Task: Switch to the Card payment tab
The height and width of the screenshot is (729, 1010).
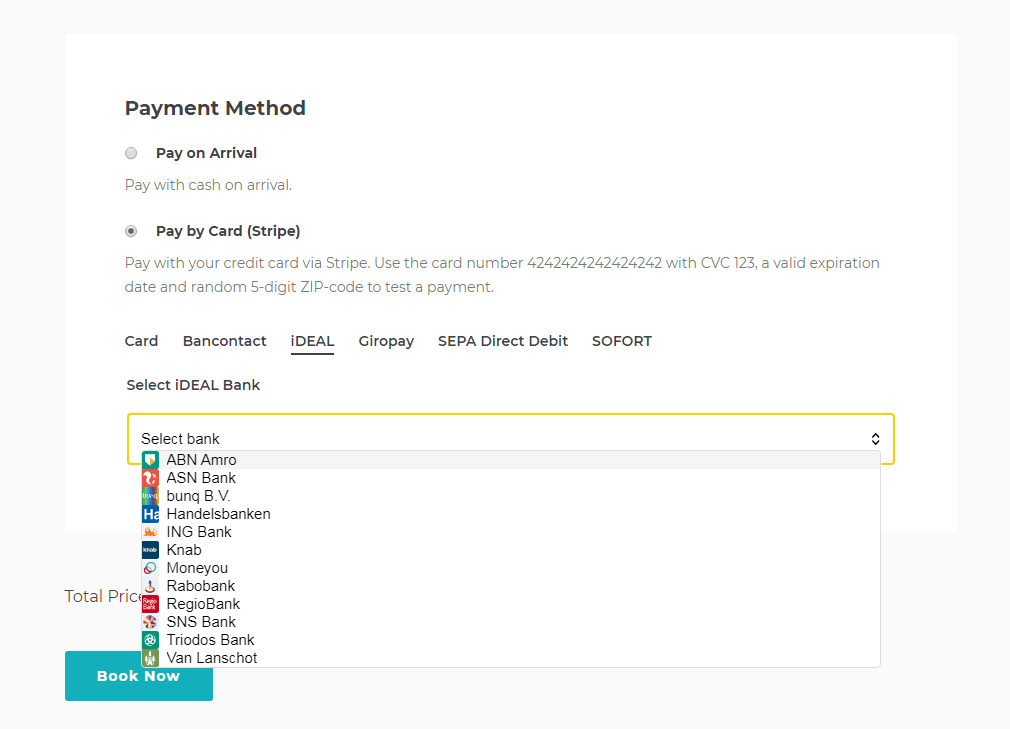Action: tap(141, 341)
